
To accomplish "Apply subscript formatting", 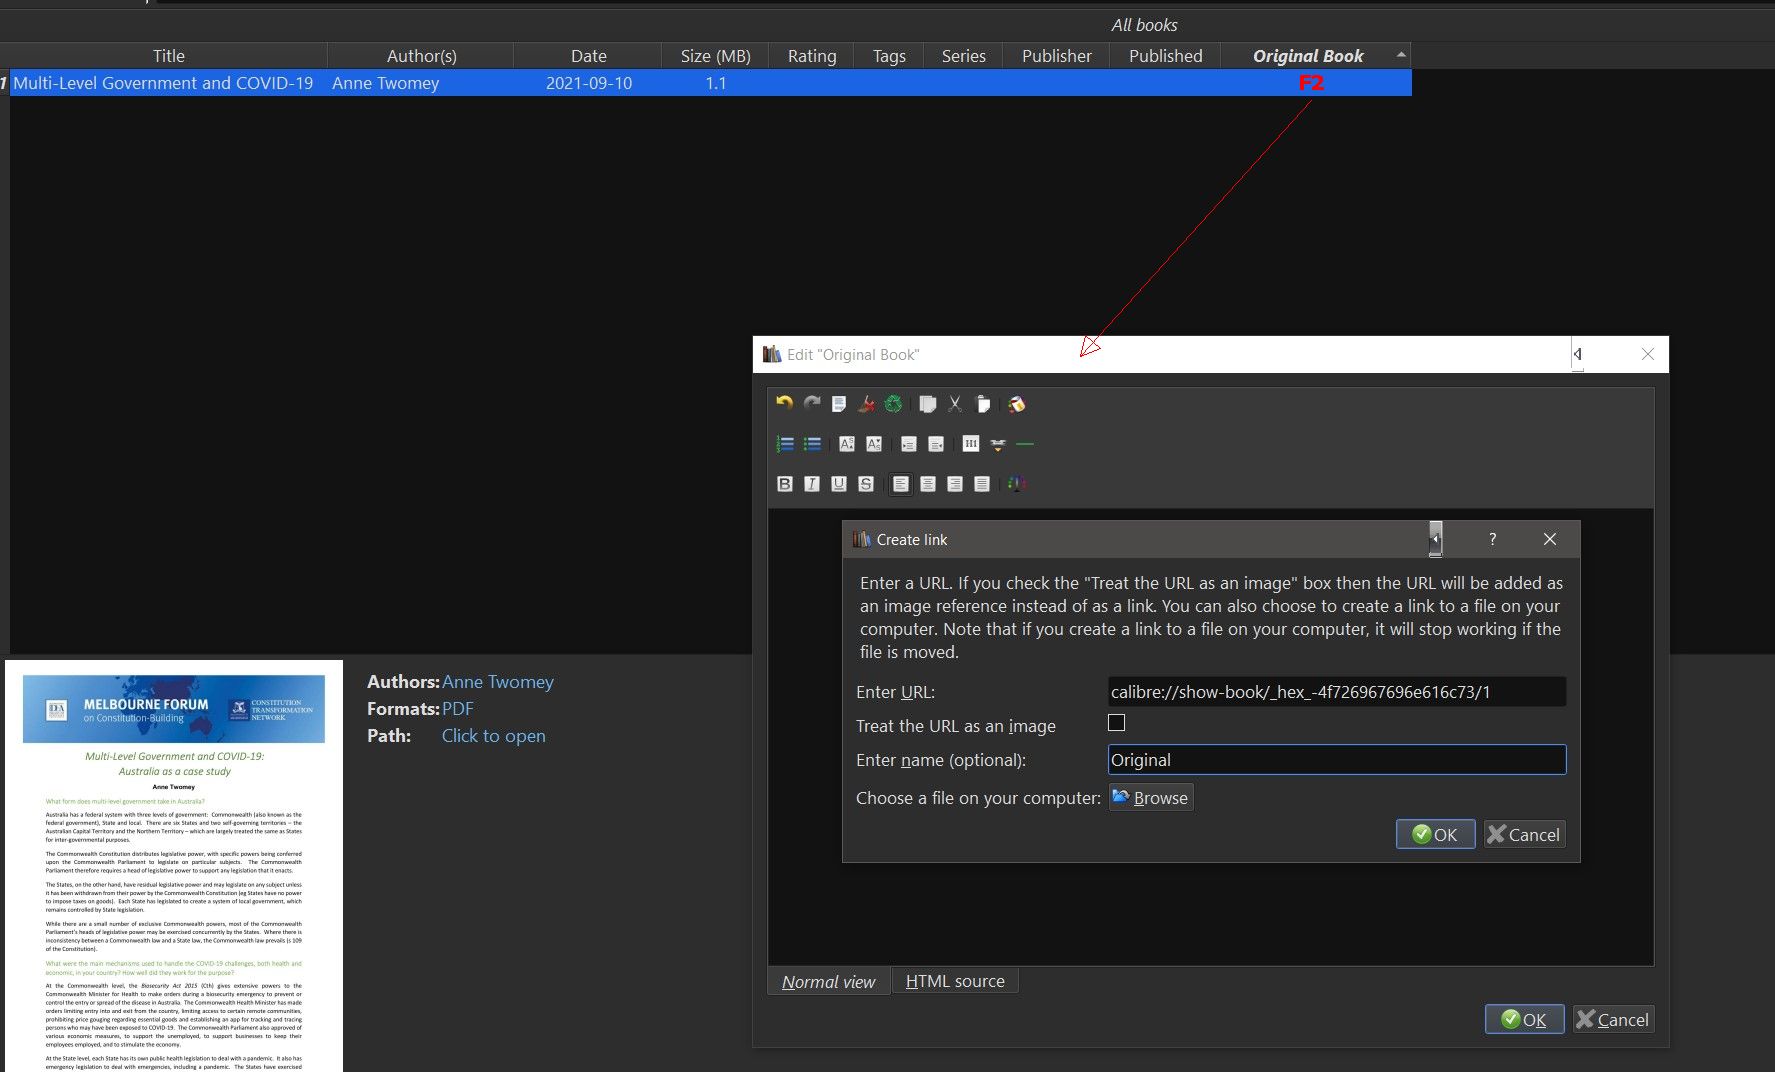I will point(874,444).
